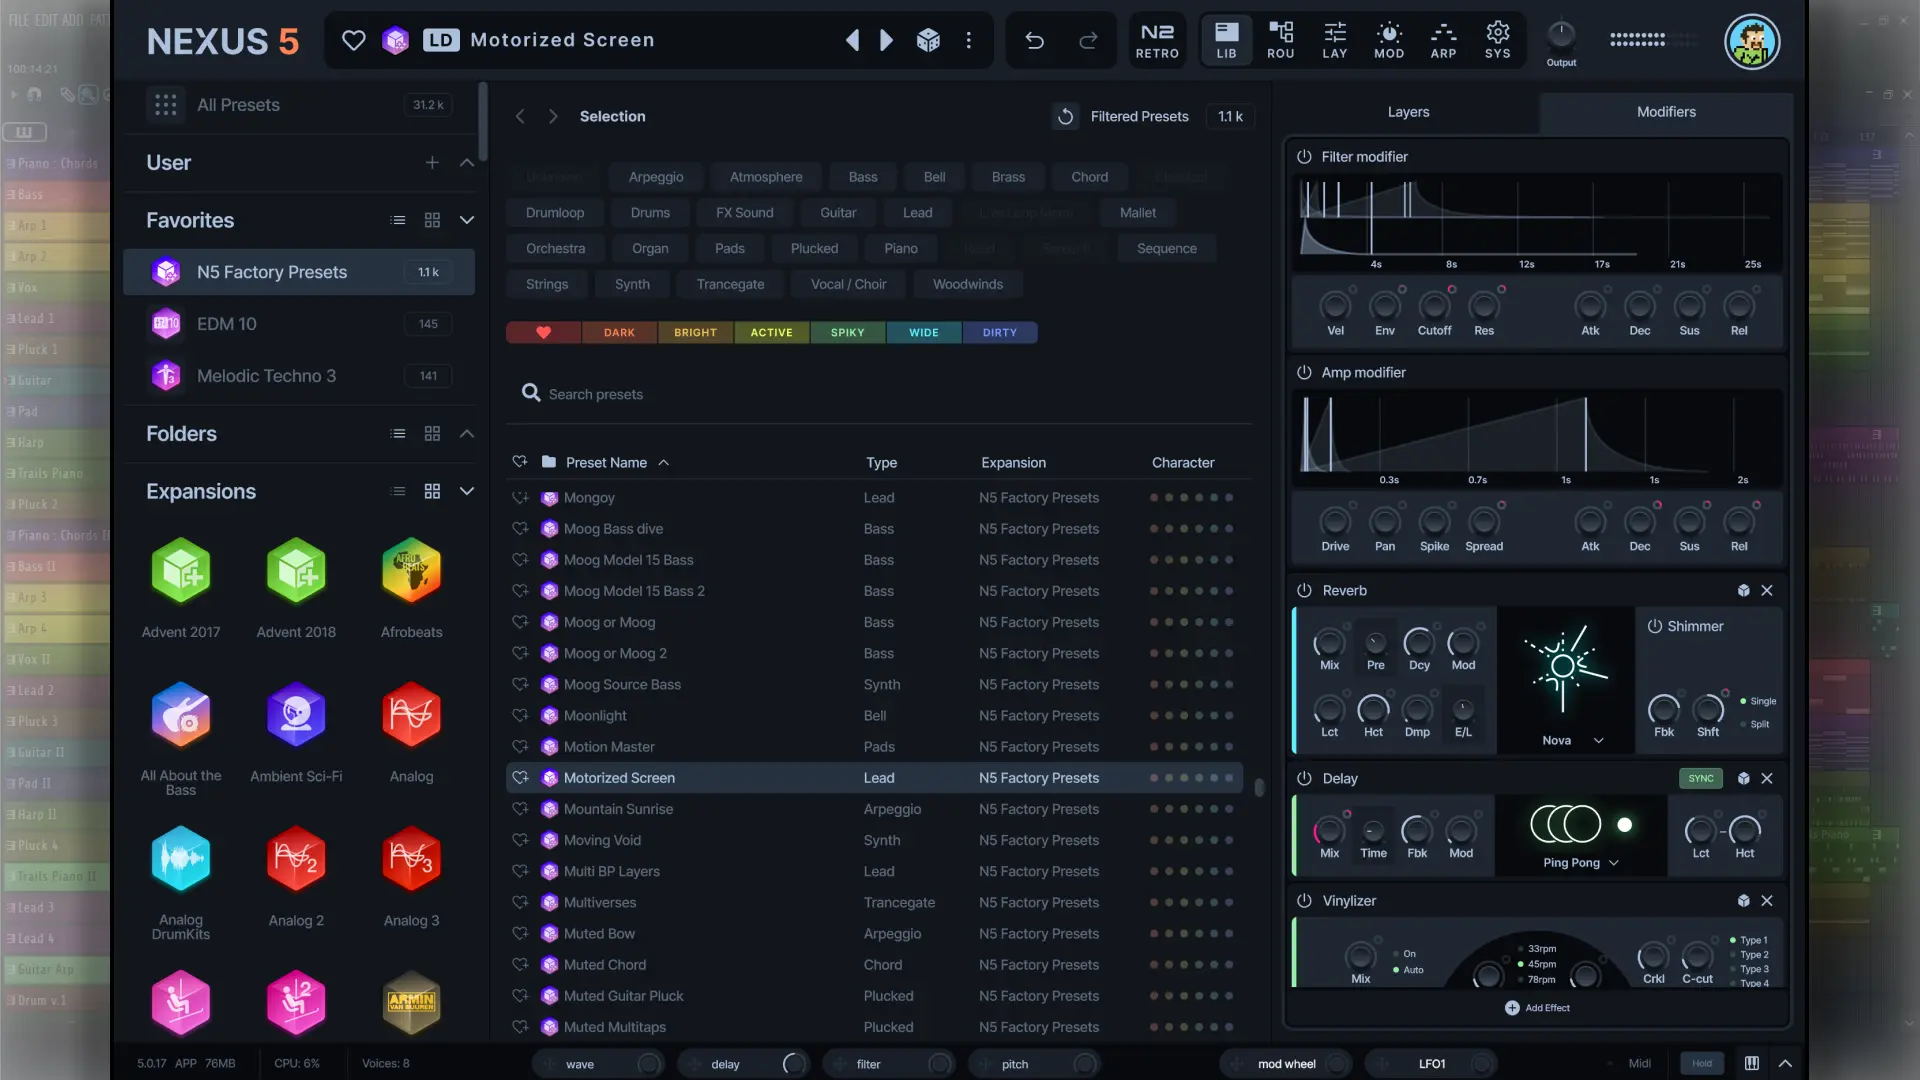Remove the Reverb effect
Screen dimensions: 1920x1080
coord(1767,591)
